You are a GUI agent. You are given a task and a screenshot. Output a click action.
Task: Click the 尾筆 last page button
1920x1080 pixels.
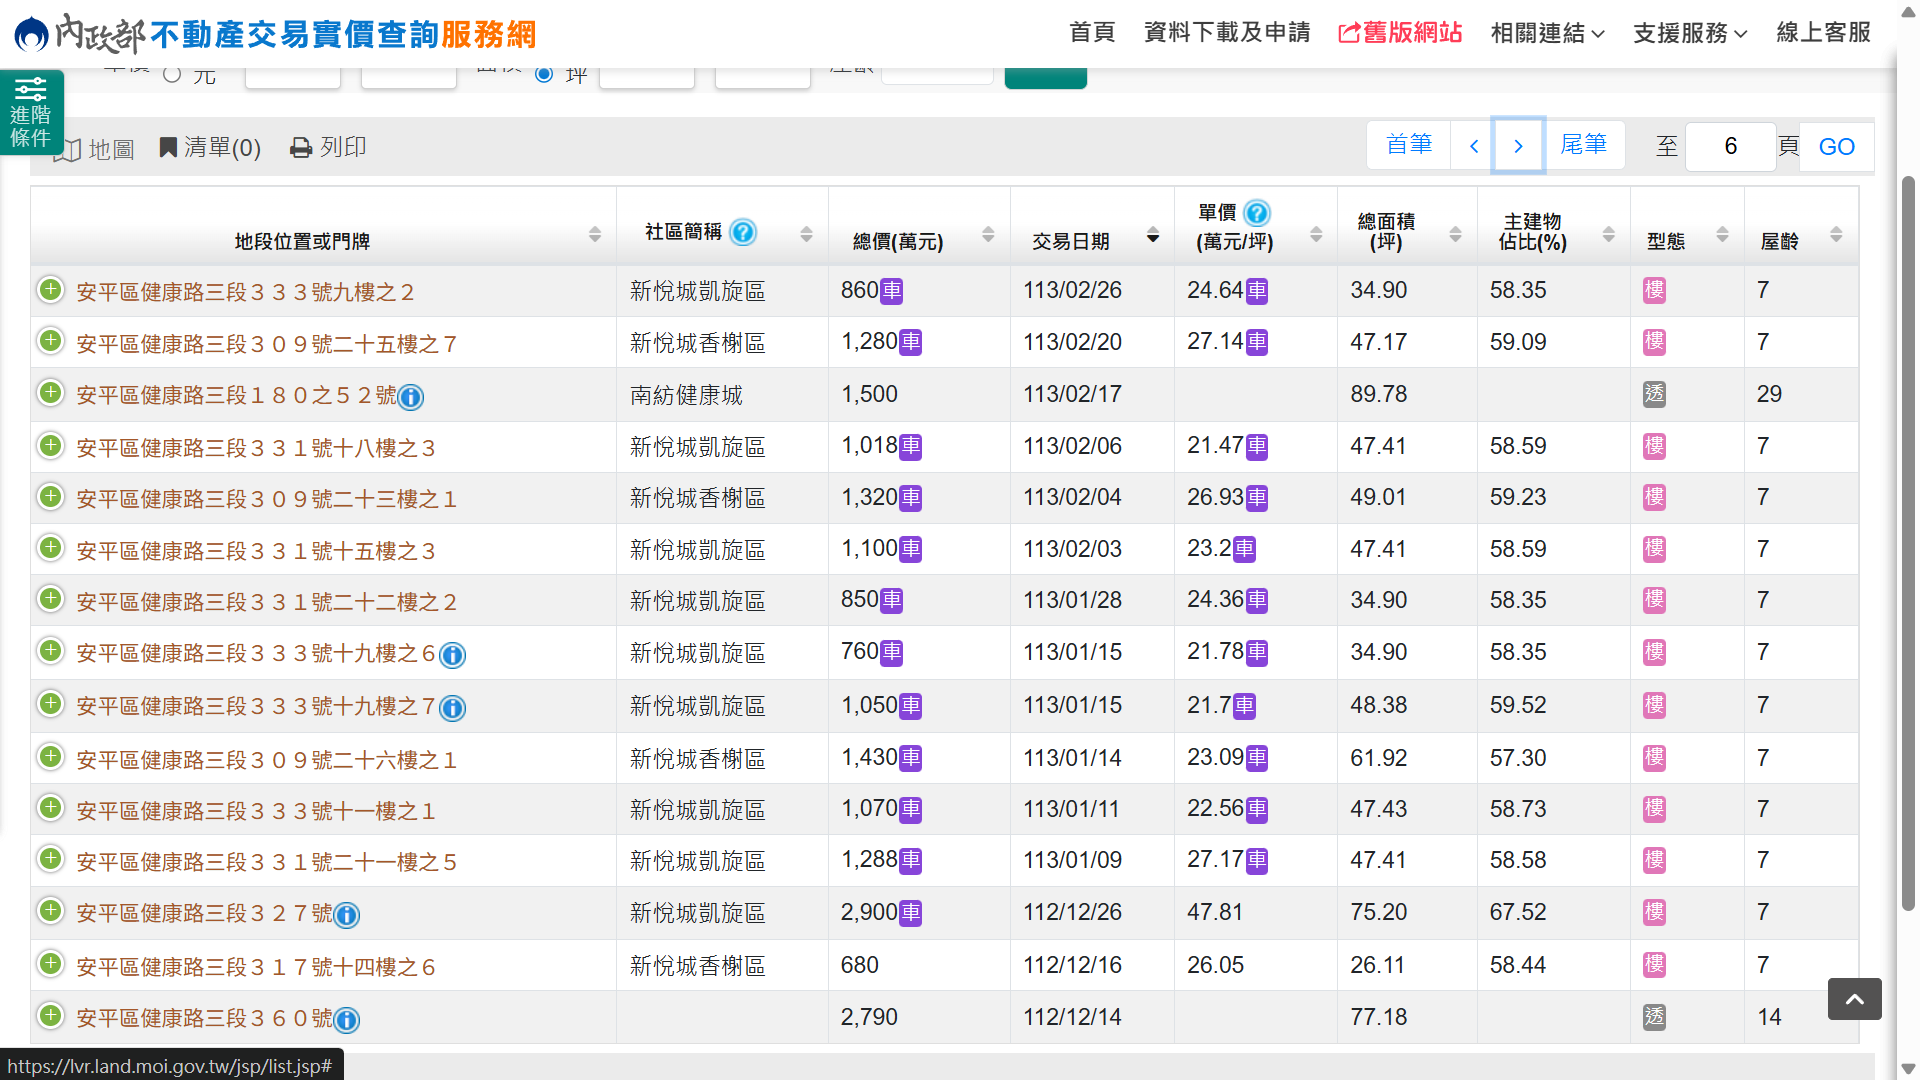click(1584, 145)
